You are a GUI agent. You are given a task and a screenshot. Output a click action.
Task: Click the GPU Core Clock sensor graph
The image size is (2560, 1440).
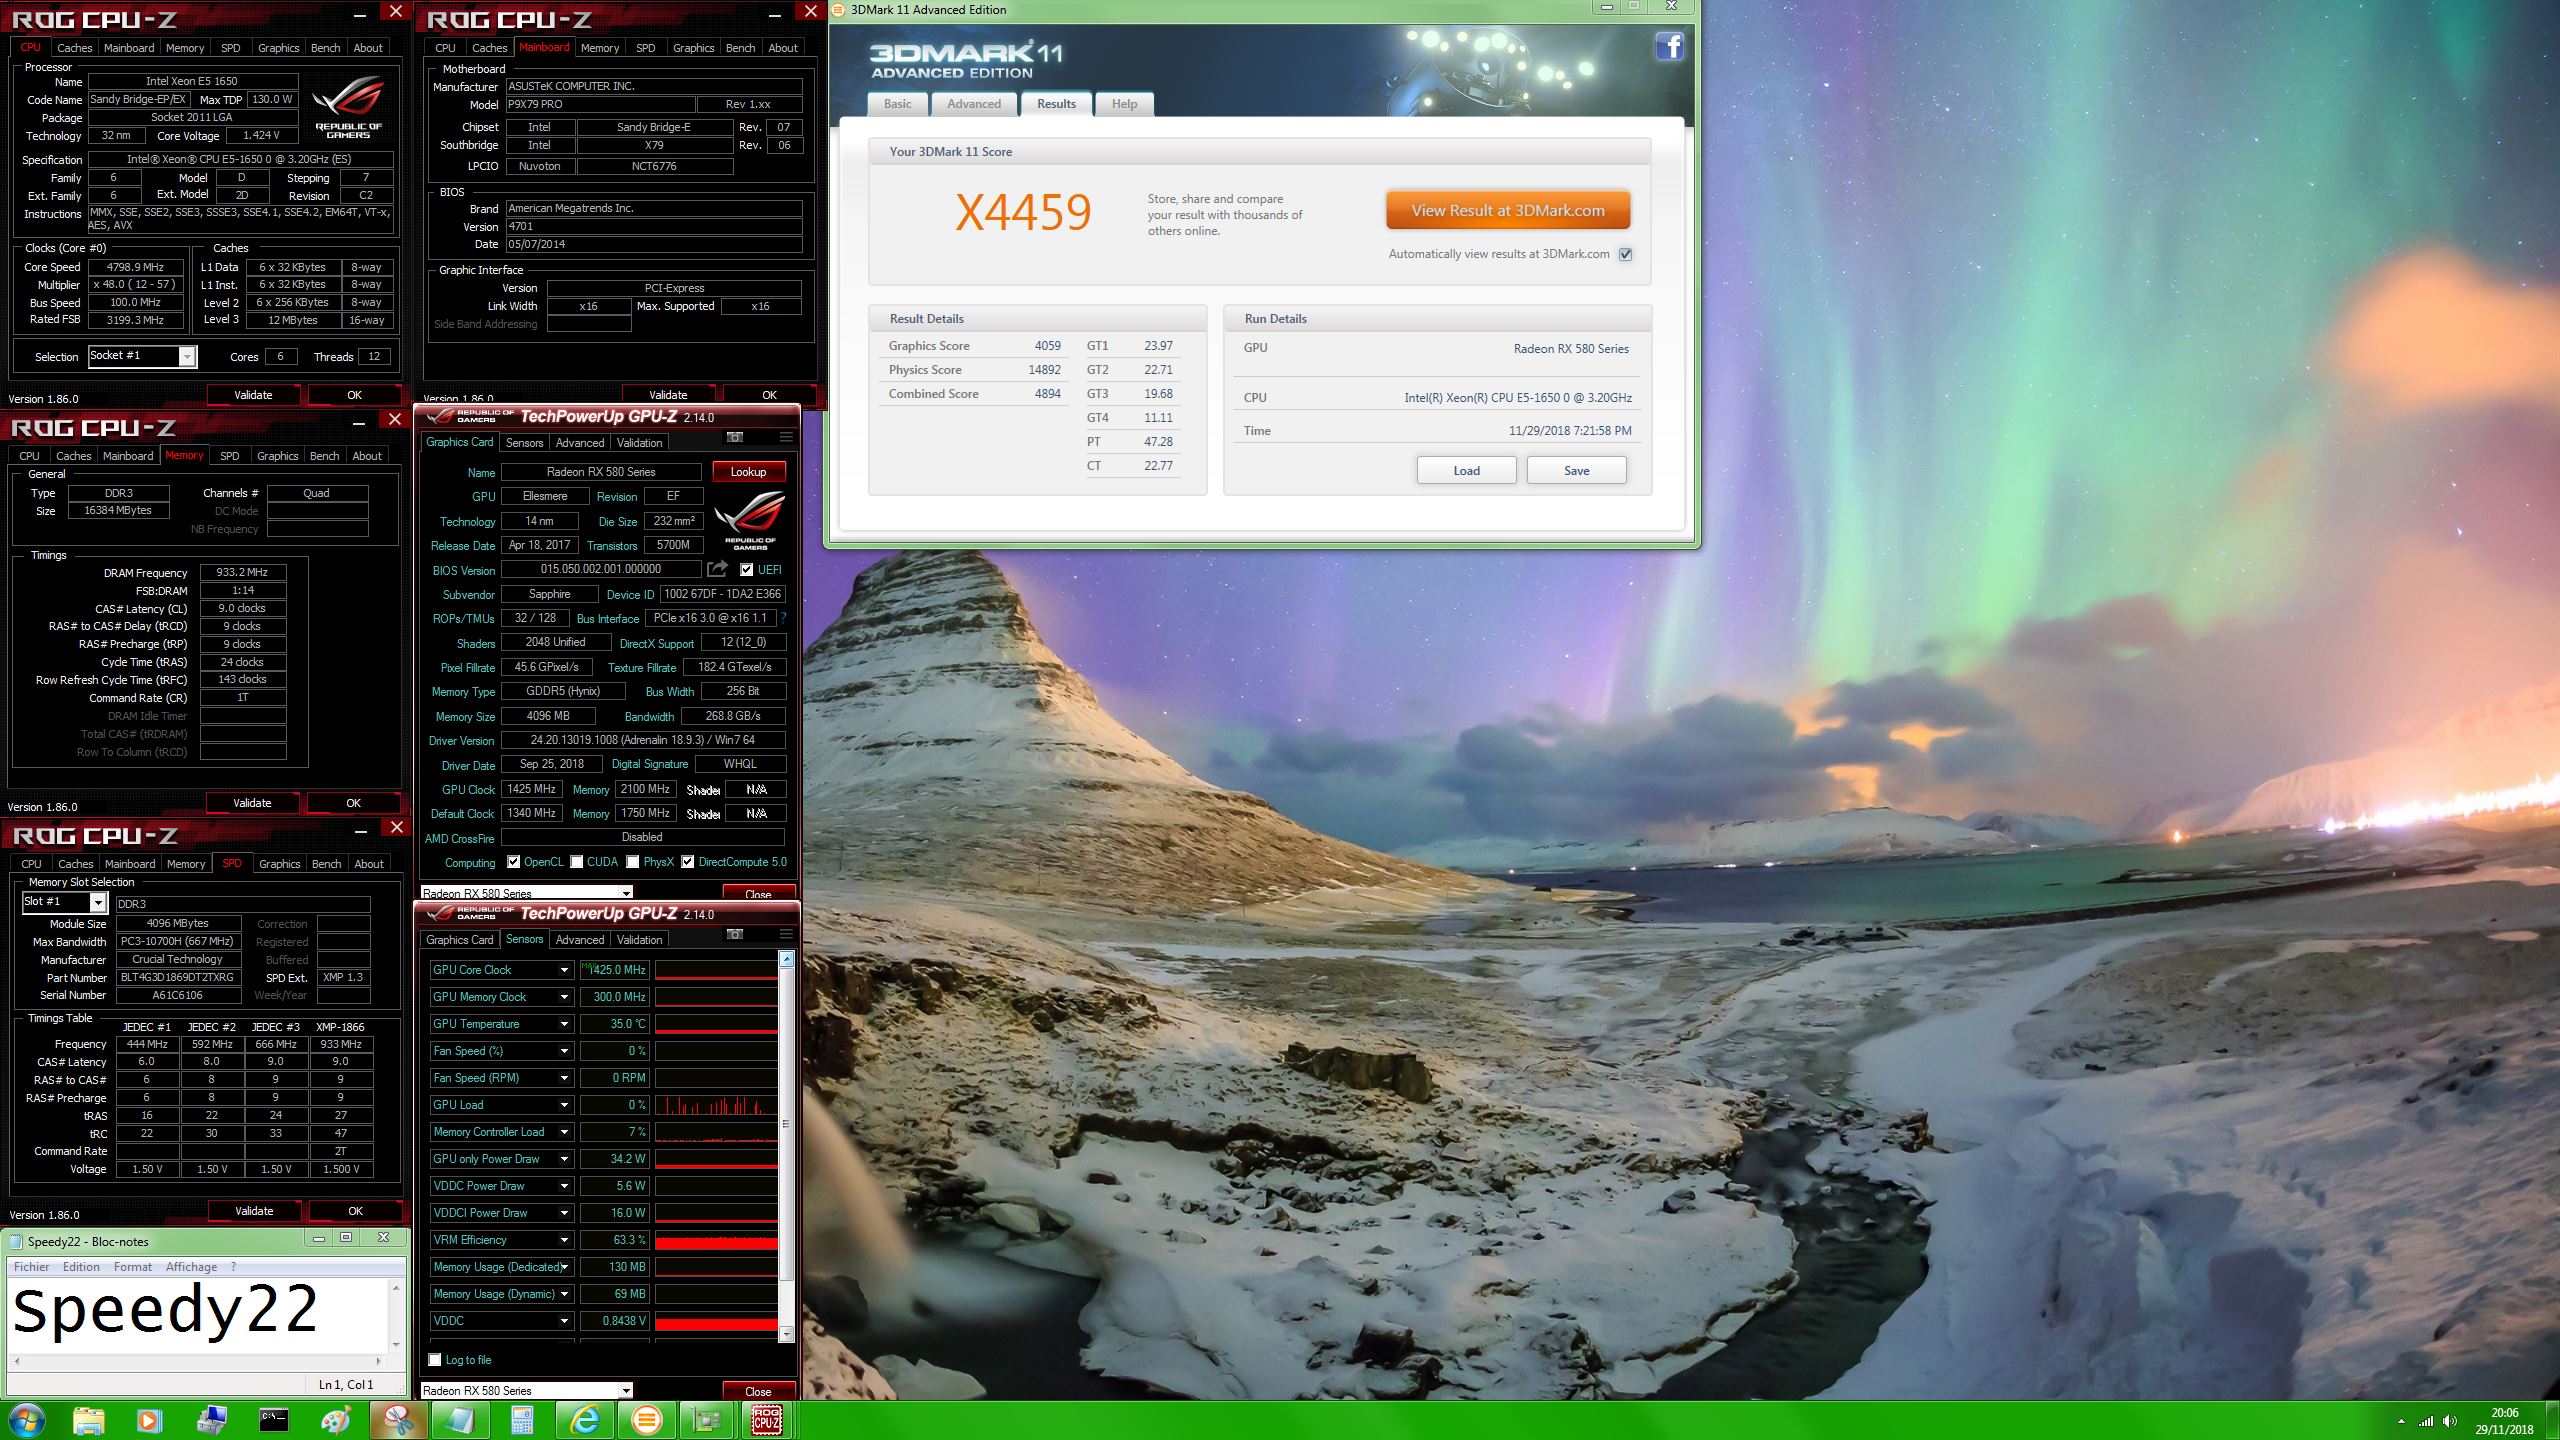716,970
